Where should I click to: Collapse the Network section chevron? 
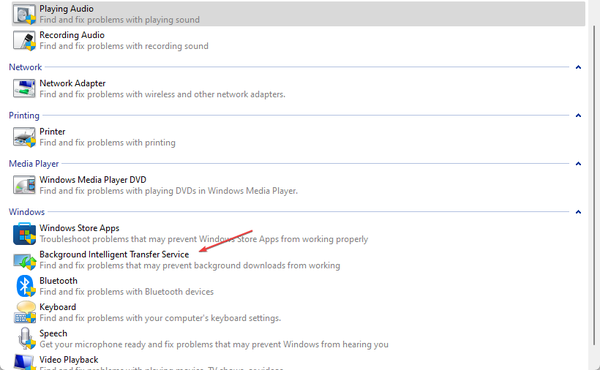pos(578,67)
